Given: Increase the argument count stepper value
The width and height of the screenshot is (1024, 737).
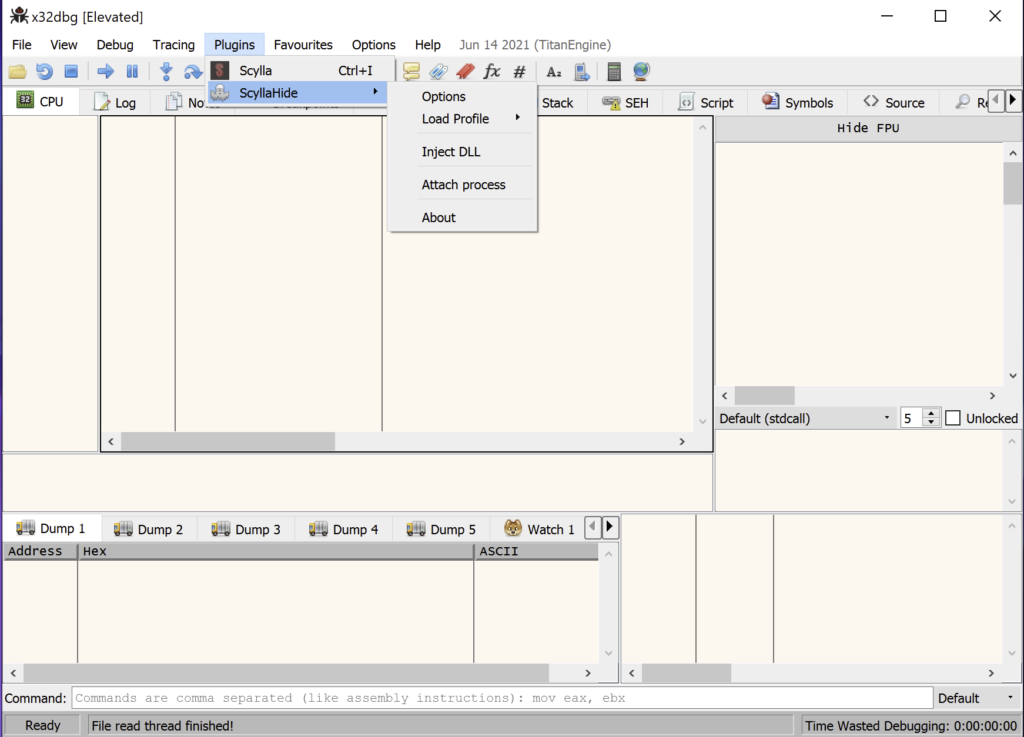Looking at the screenshot, I should click(x=930, y=413).
